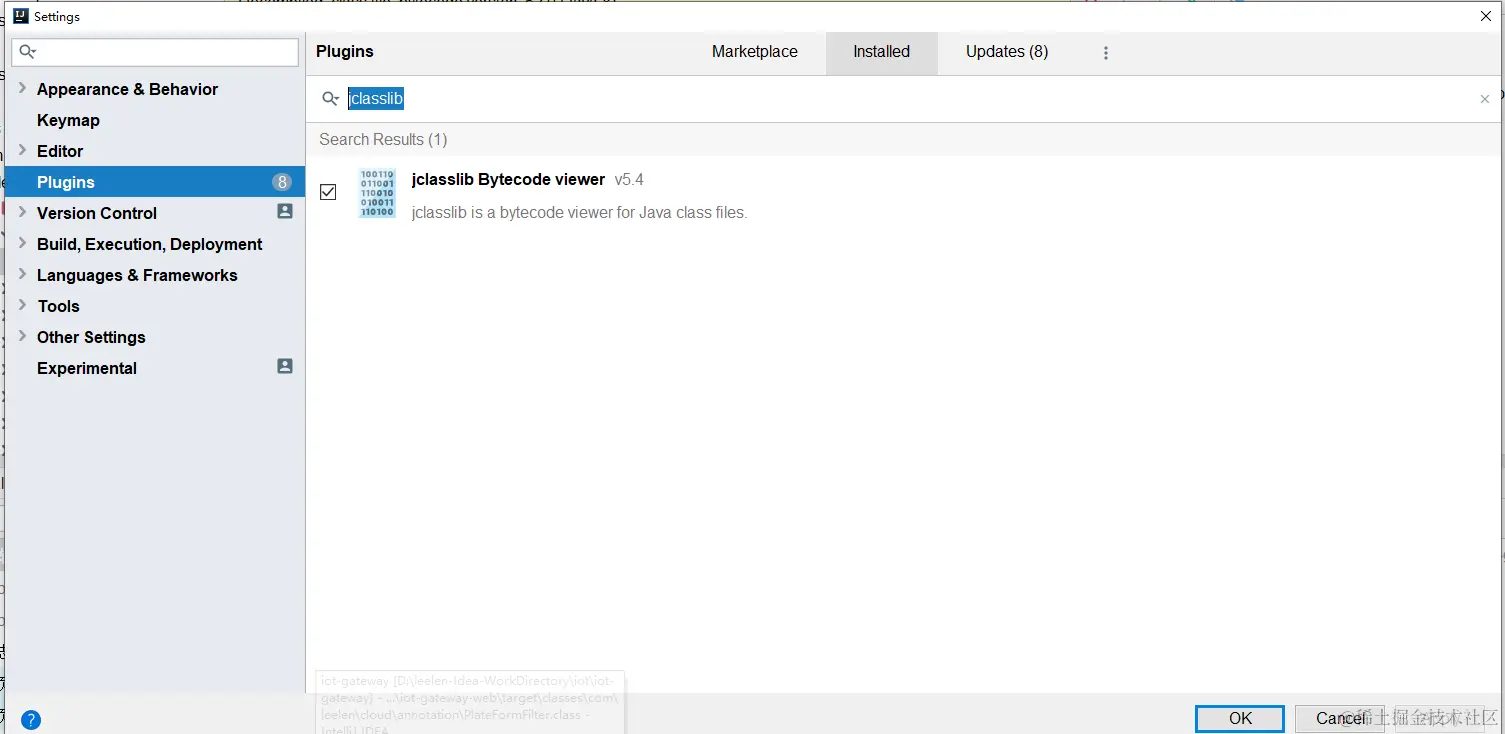Disable the jclasslib Bytecode viewer plugin checkbox
This screenshot has height=734, width=1505.
[328, 192]
